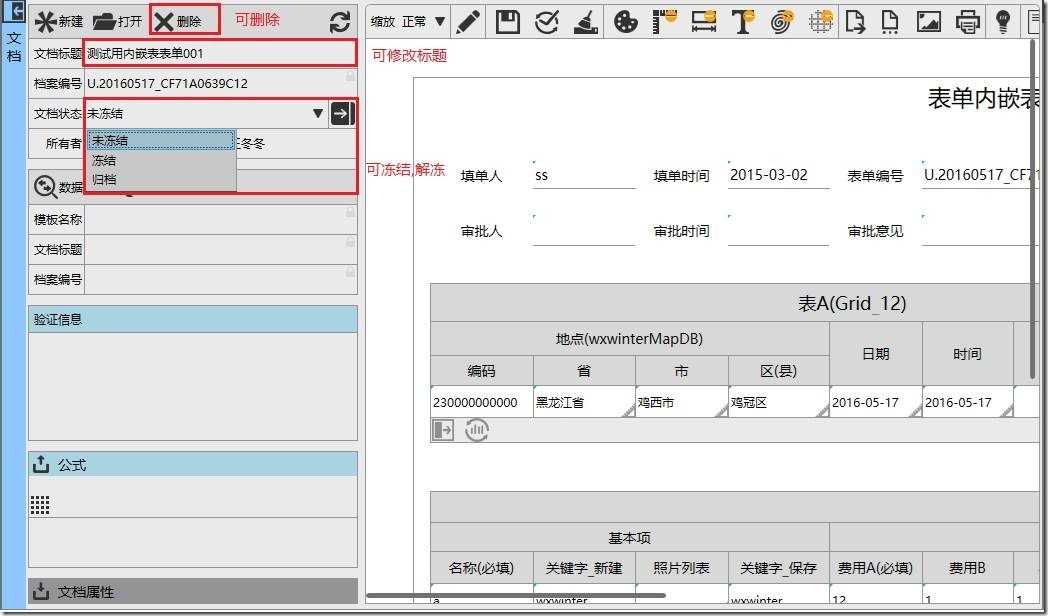Click the 名称(必填) column header
The height and width of the screenshot is (616, 1048).
[x=482, y=568]
